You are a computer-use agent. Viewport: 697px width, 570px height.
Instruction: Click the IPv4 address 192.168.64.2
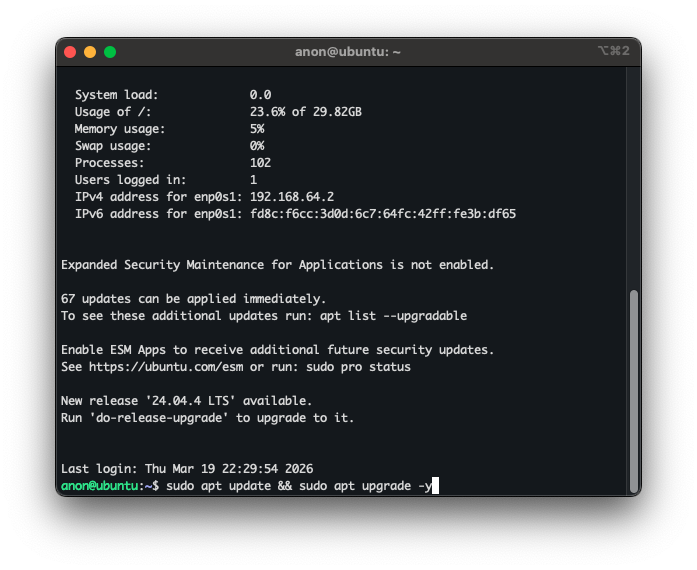tap(292, 197)
